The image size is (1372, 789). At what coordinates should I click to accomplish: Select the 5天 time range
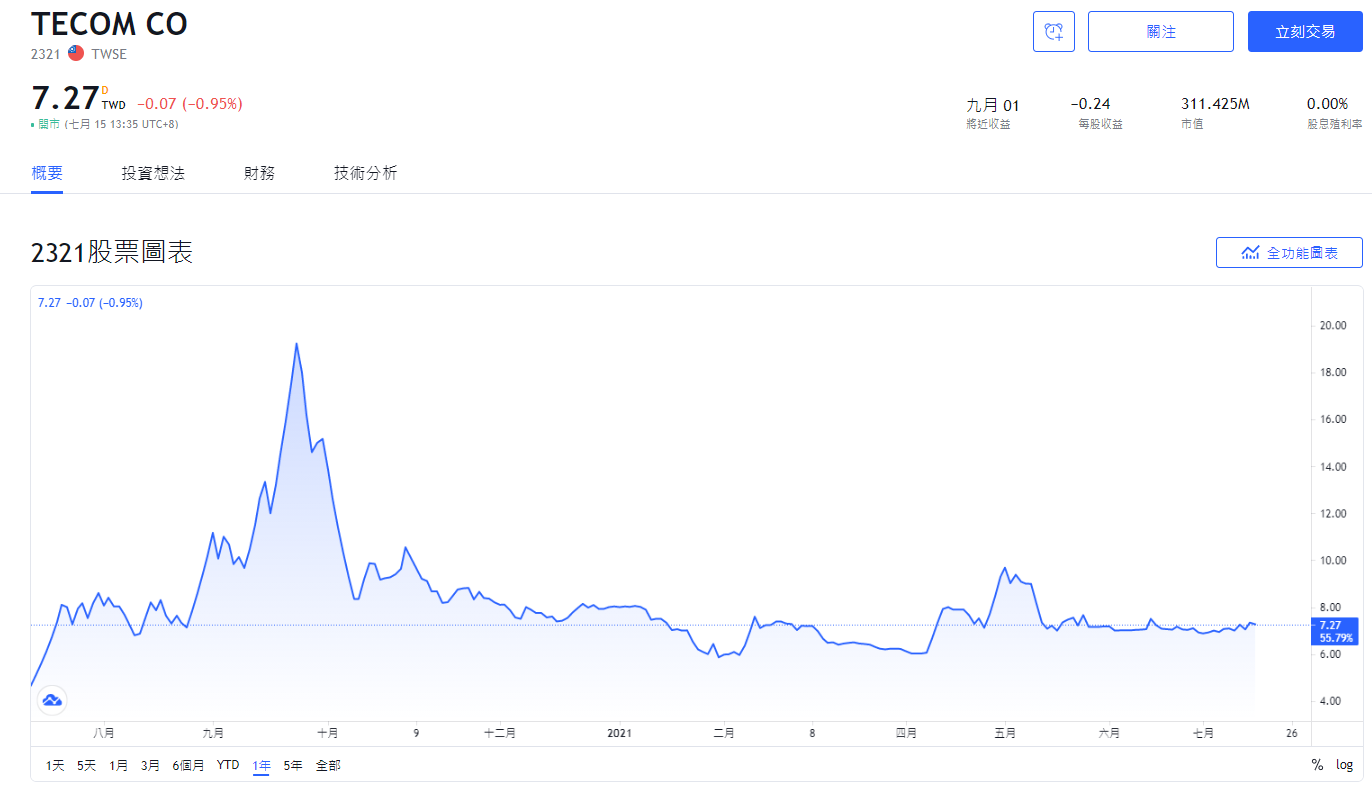point(87,765)
